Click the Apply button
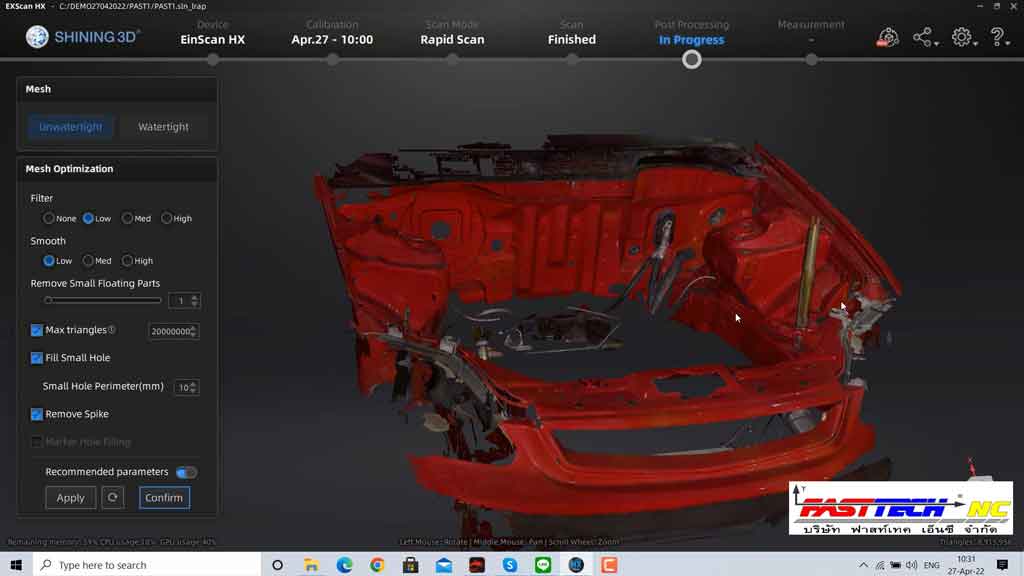Viewport: 1024px width, 576px height. point(71,498)
